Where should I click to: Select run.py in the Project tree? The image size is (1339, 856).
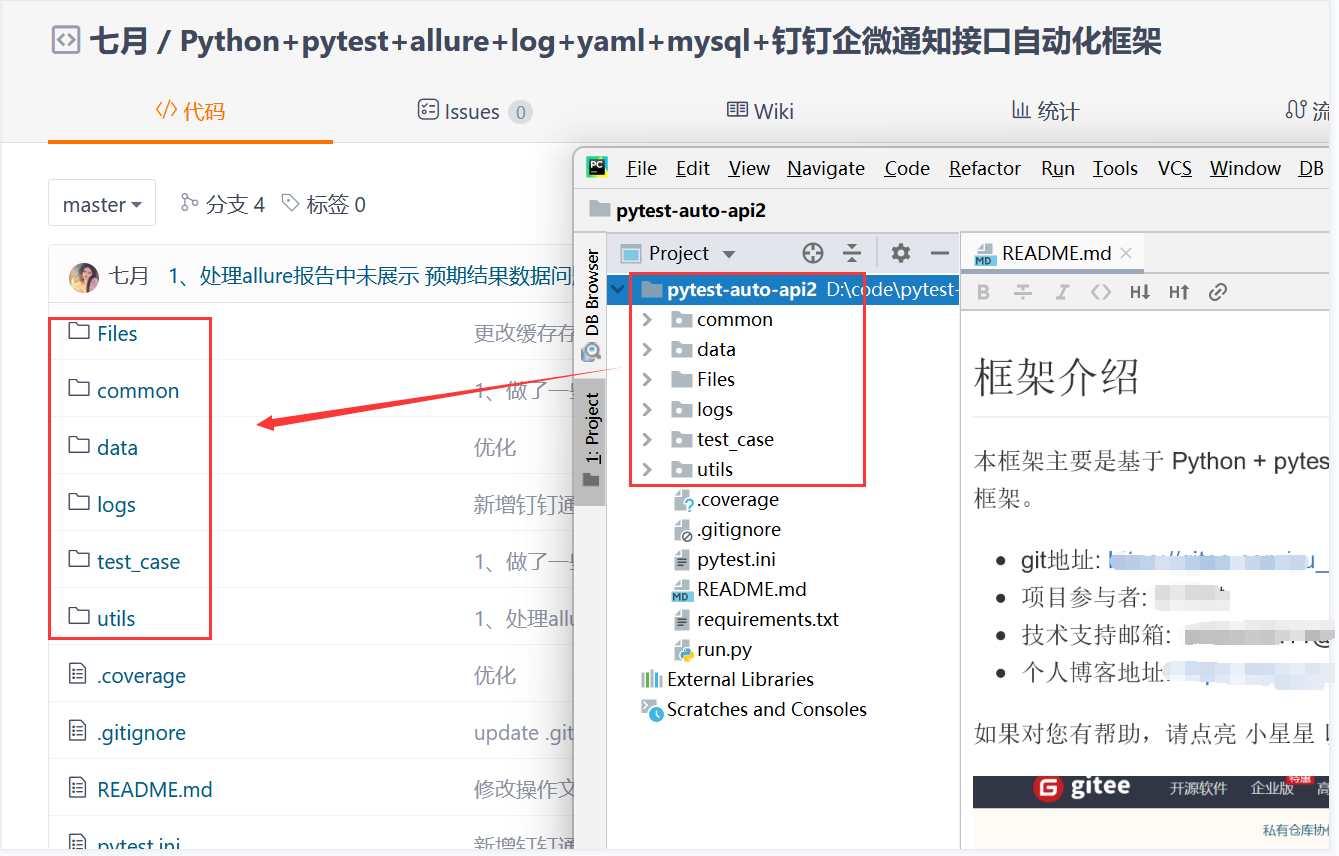click(x=724, y=649)
